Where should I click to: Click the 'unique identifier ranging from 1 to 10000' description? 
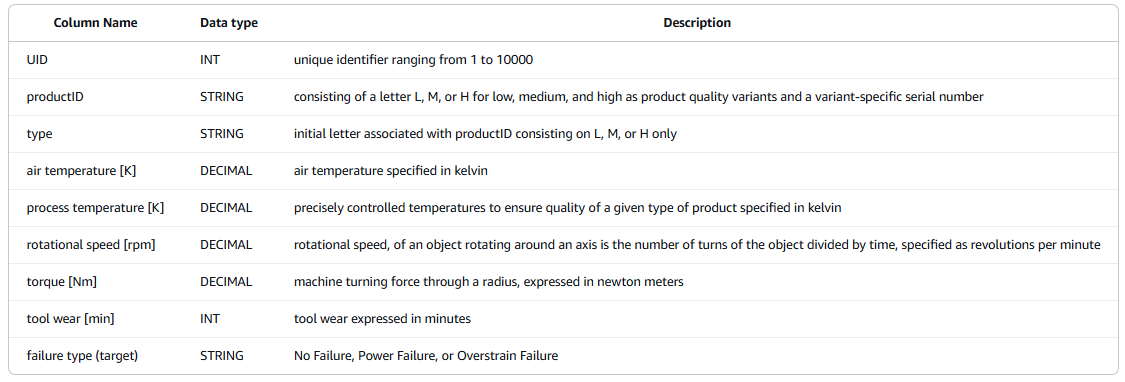[413, 60]
